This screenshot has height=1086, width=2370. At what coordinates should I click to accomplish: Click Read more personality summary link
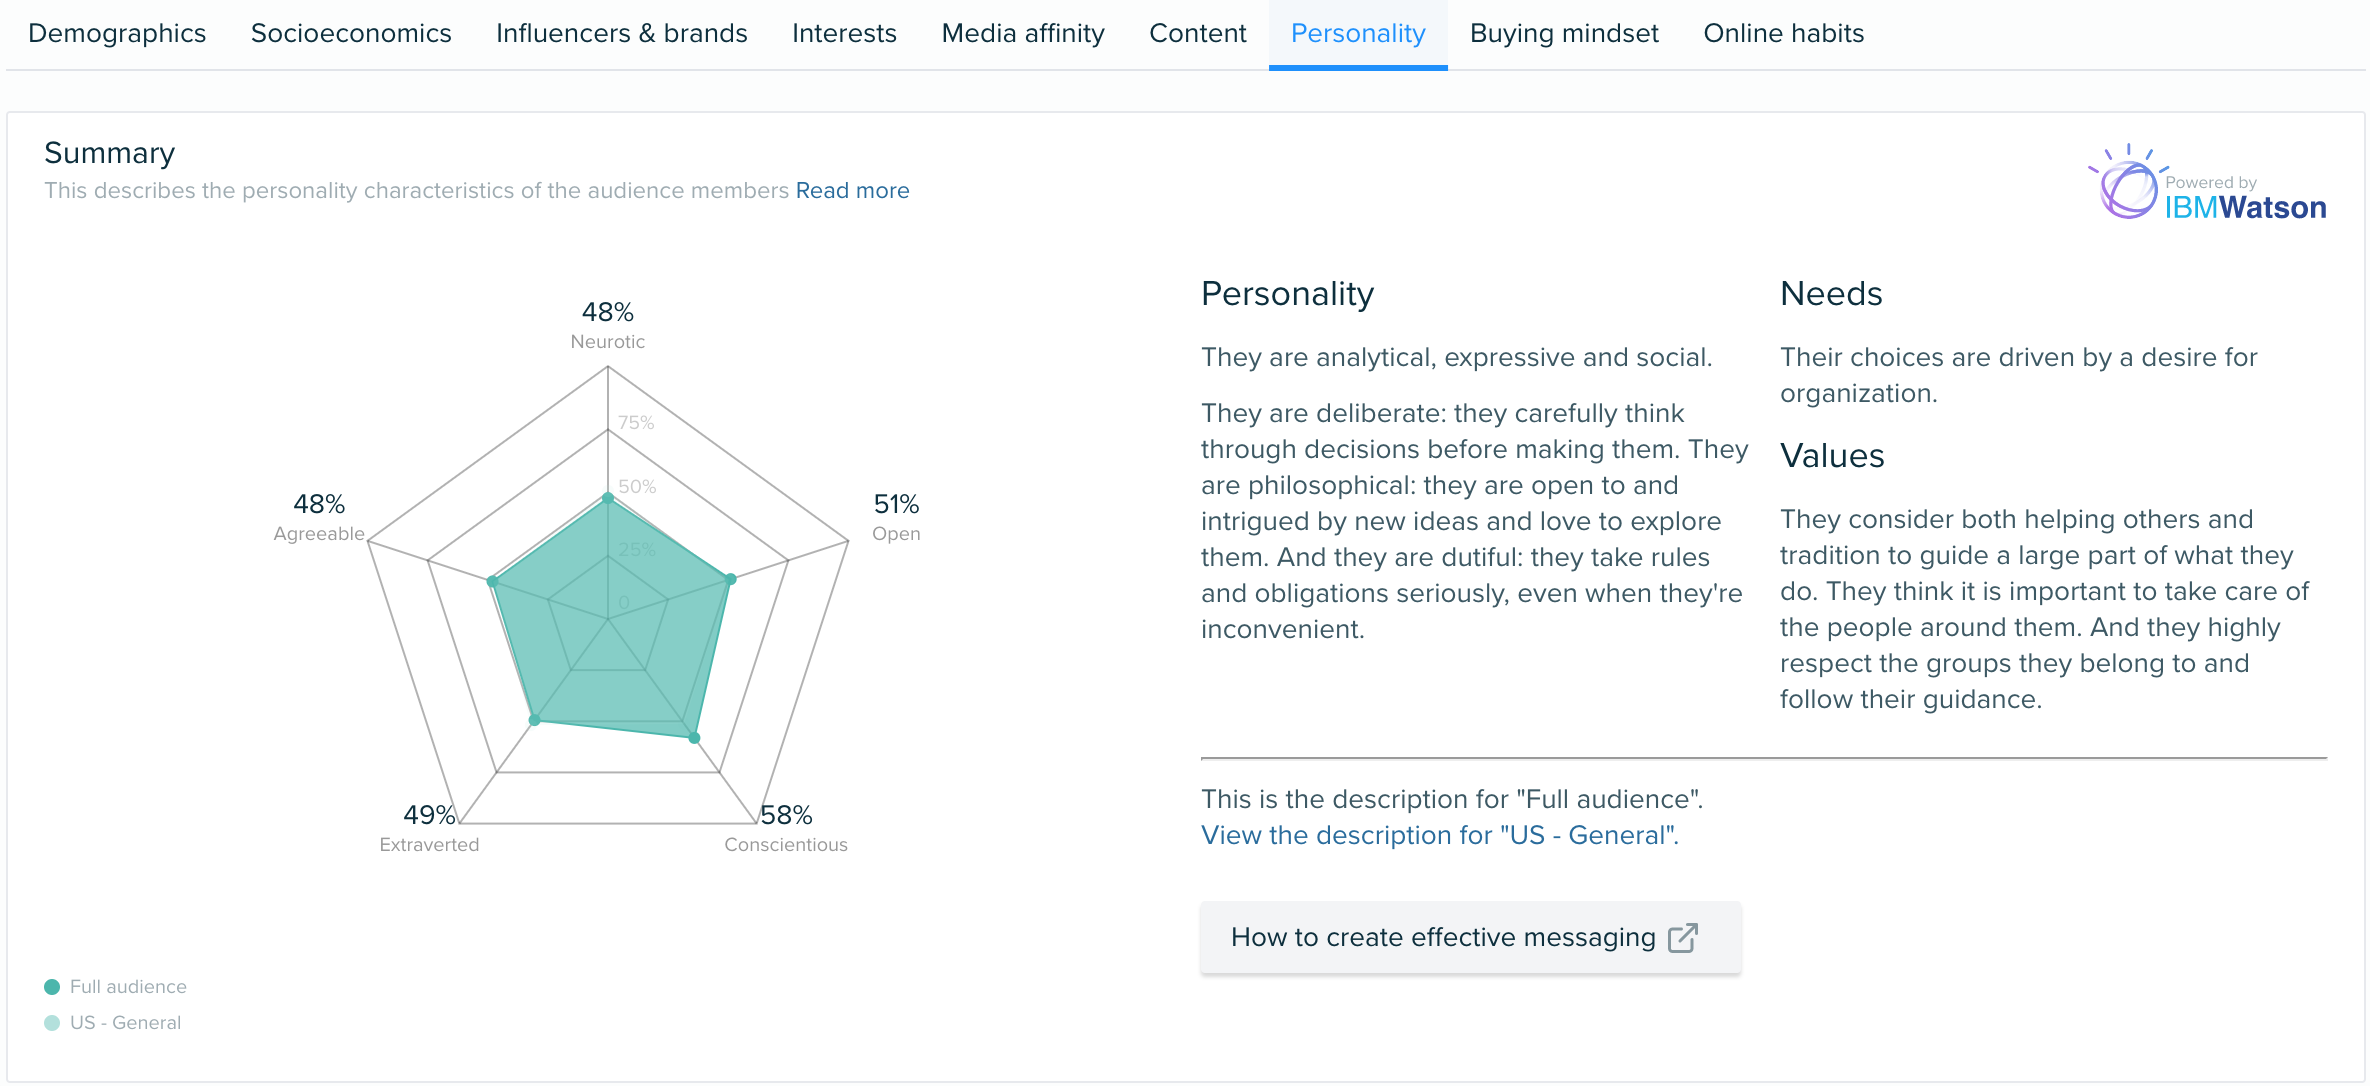pos(852,190)
